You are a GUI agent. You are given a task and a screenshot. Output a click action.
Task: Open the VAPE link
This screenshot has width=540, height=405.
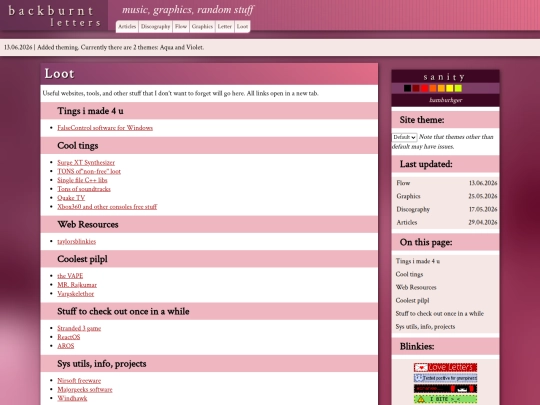tap(70, 276)
